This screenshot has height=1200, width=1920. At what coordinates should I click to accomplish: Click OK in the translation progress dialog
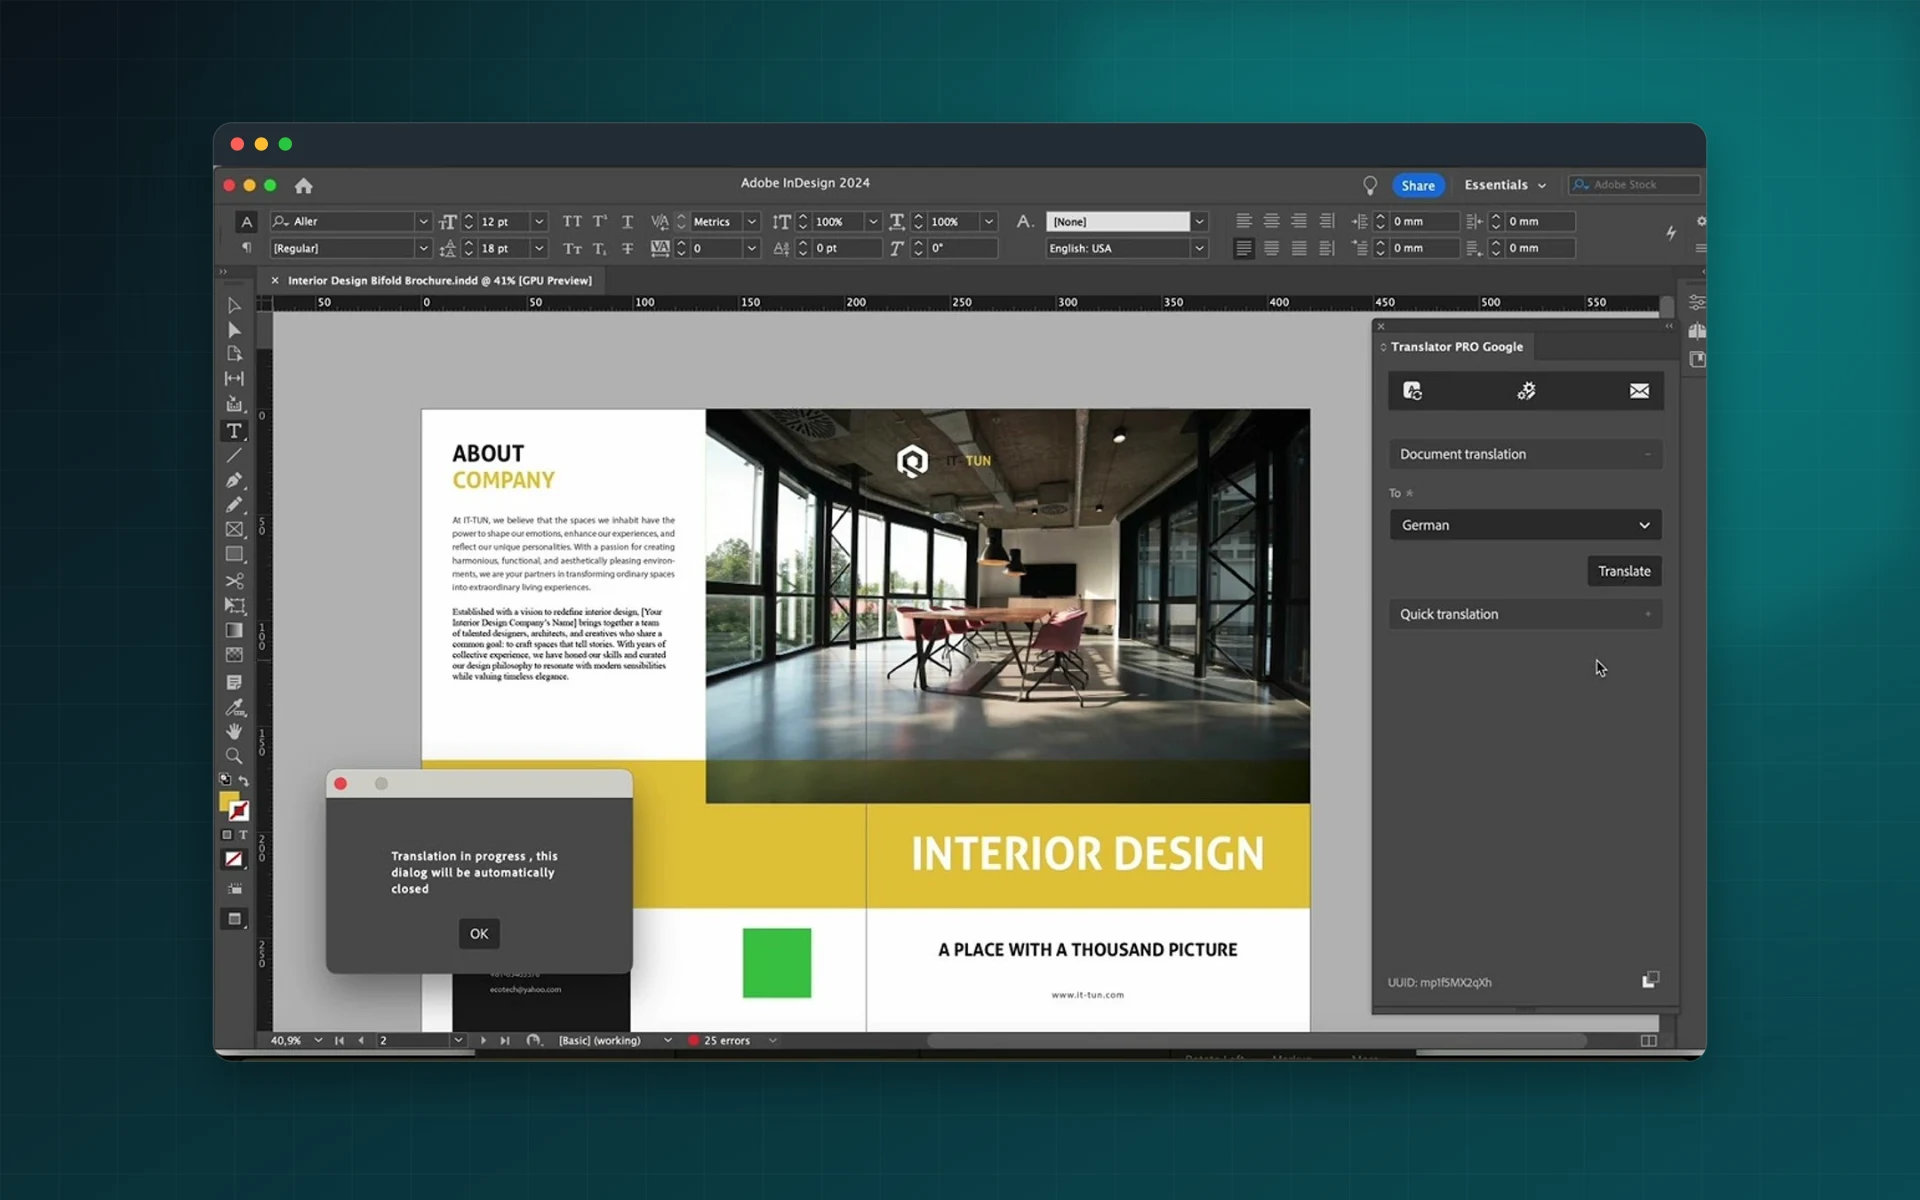click(x=479, y=934)
